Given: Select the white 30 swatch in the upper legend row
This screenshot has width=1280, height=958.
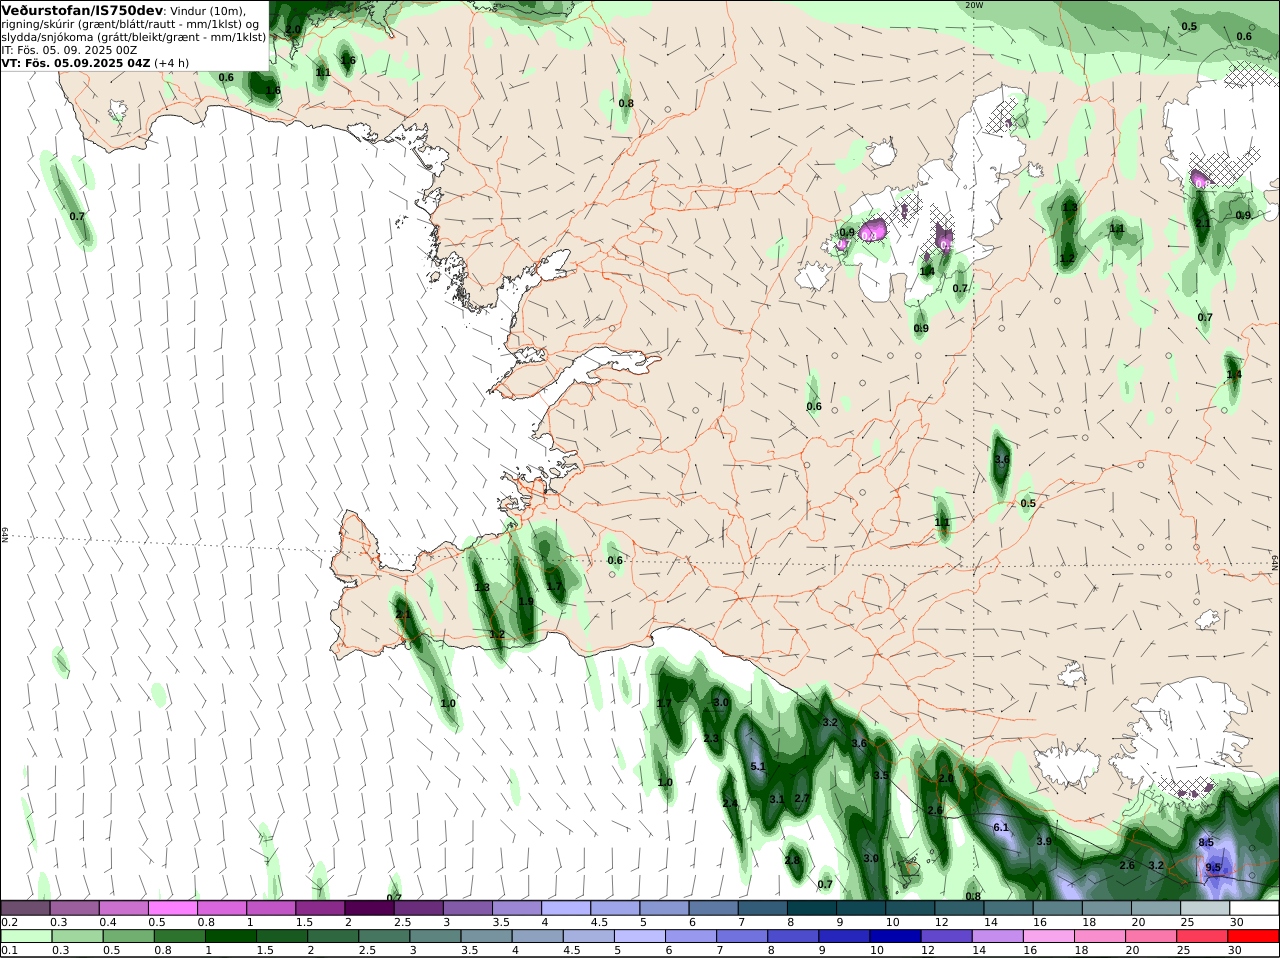Looking at the screenshot, I should pyautogui.click(x=1254, y=908).
